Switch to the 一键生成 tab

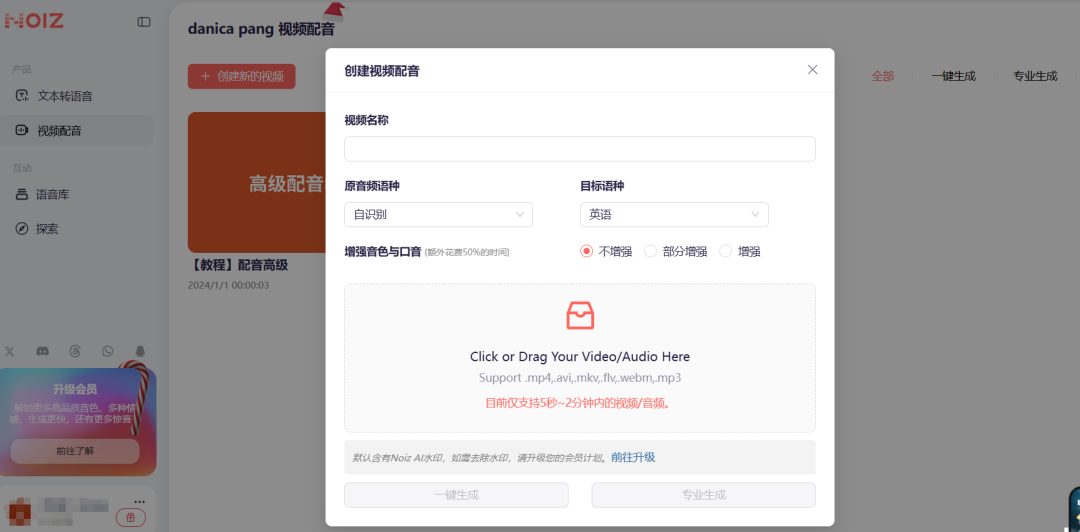[x=952, y=76]
